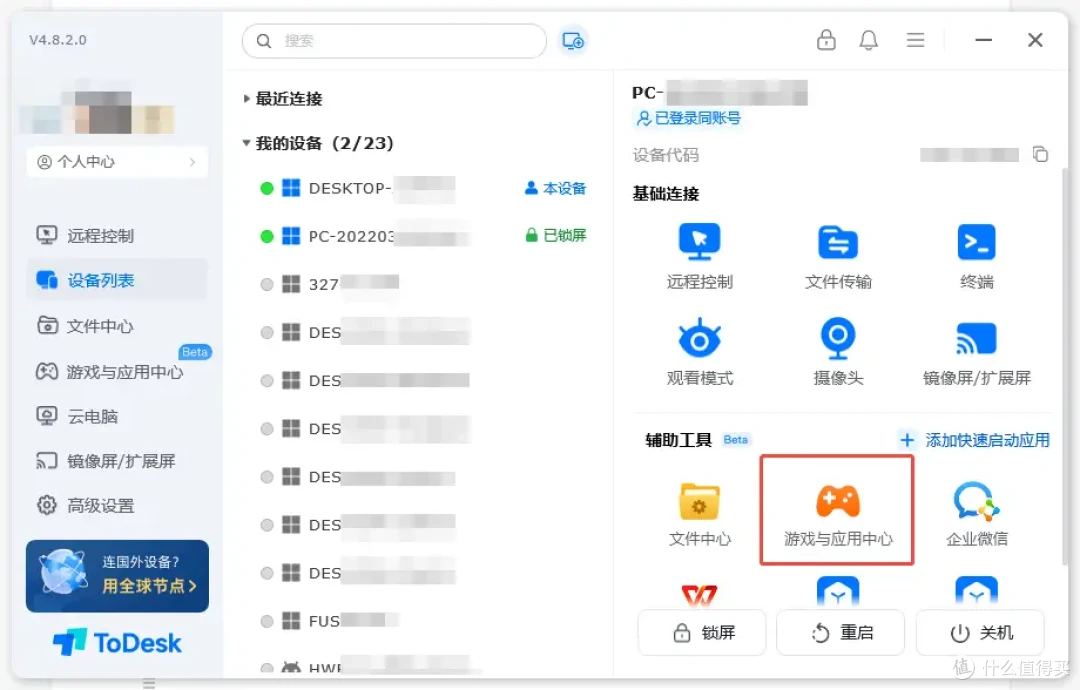Viewport: 1080px width, 690px height.
Task: Open 文件中心 from the sidebar
Action: tap(116, 326)
